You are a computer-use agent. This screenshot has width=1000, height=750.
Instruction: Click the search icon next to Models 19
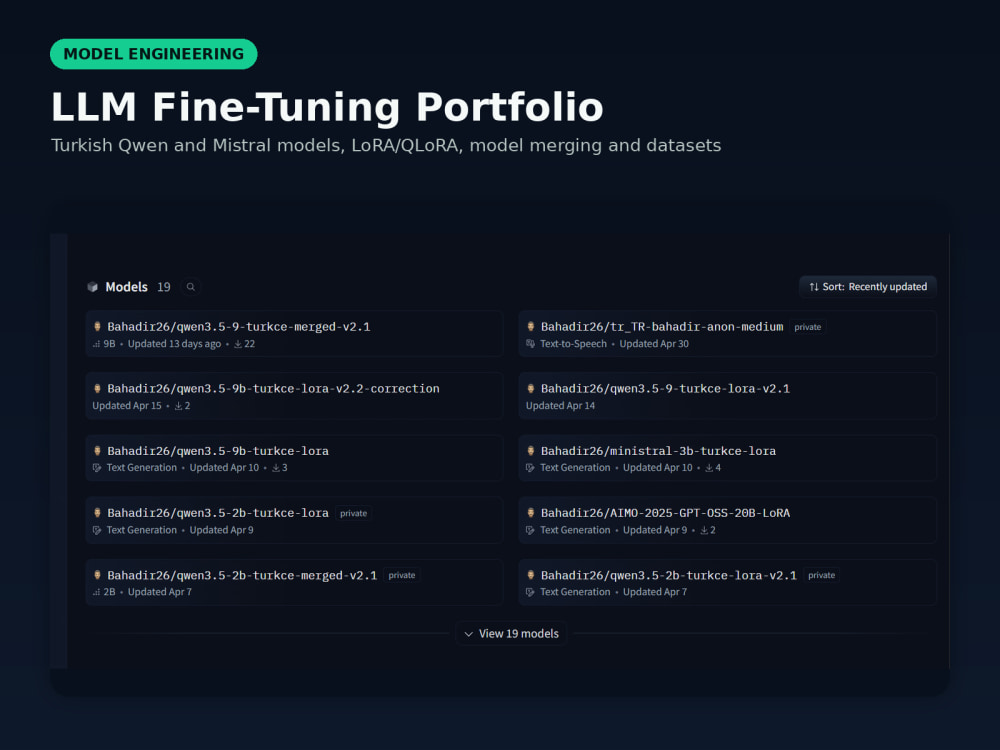click(191, 287)
